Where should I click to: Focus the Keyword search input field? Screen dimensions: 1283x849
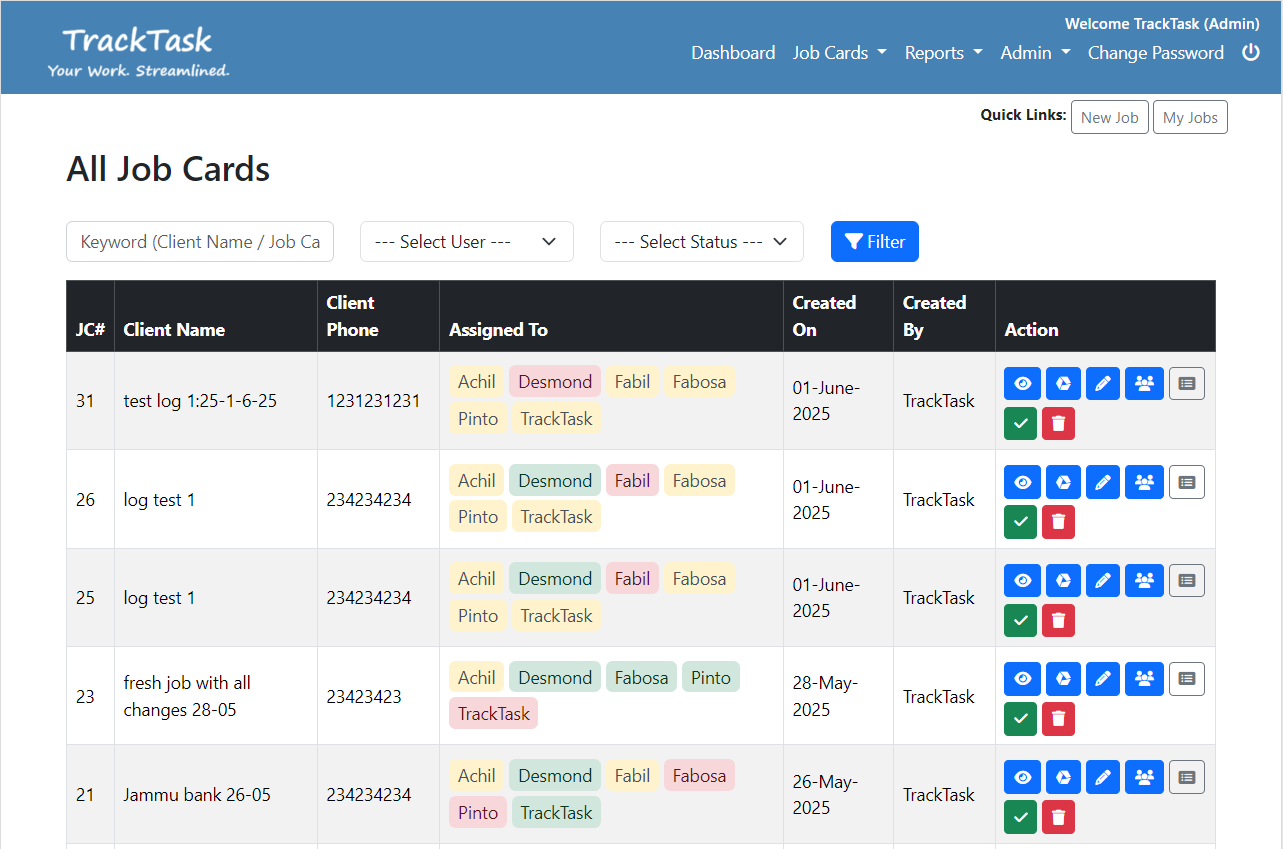coord(200,242)
